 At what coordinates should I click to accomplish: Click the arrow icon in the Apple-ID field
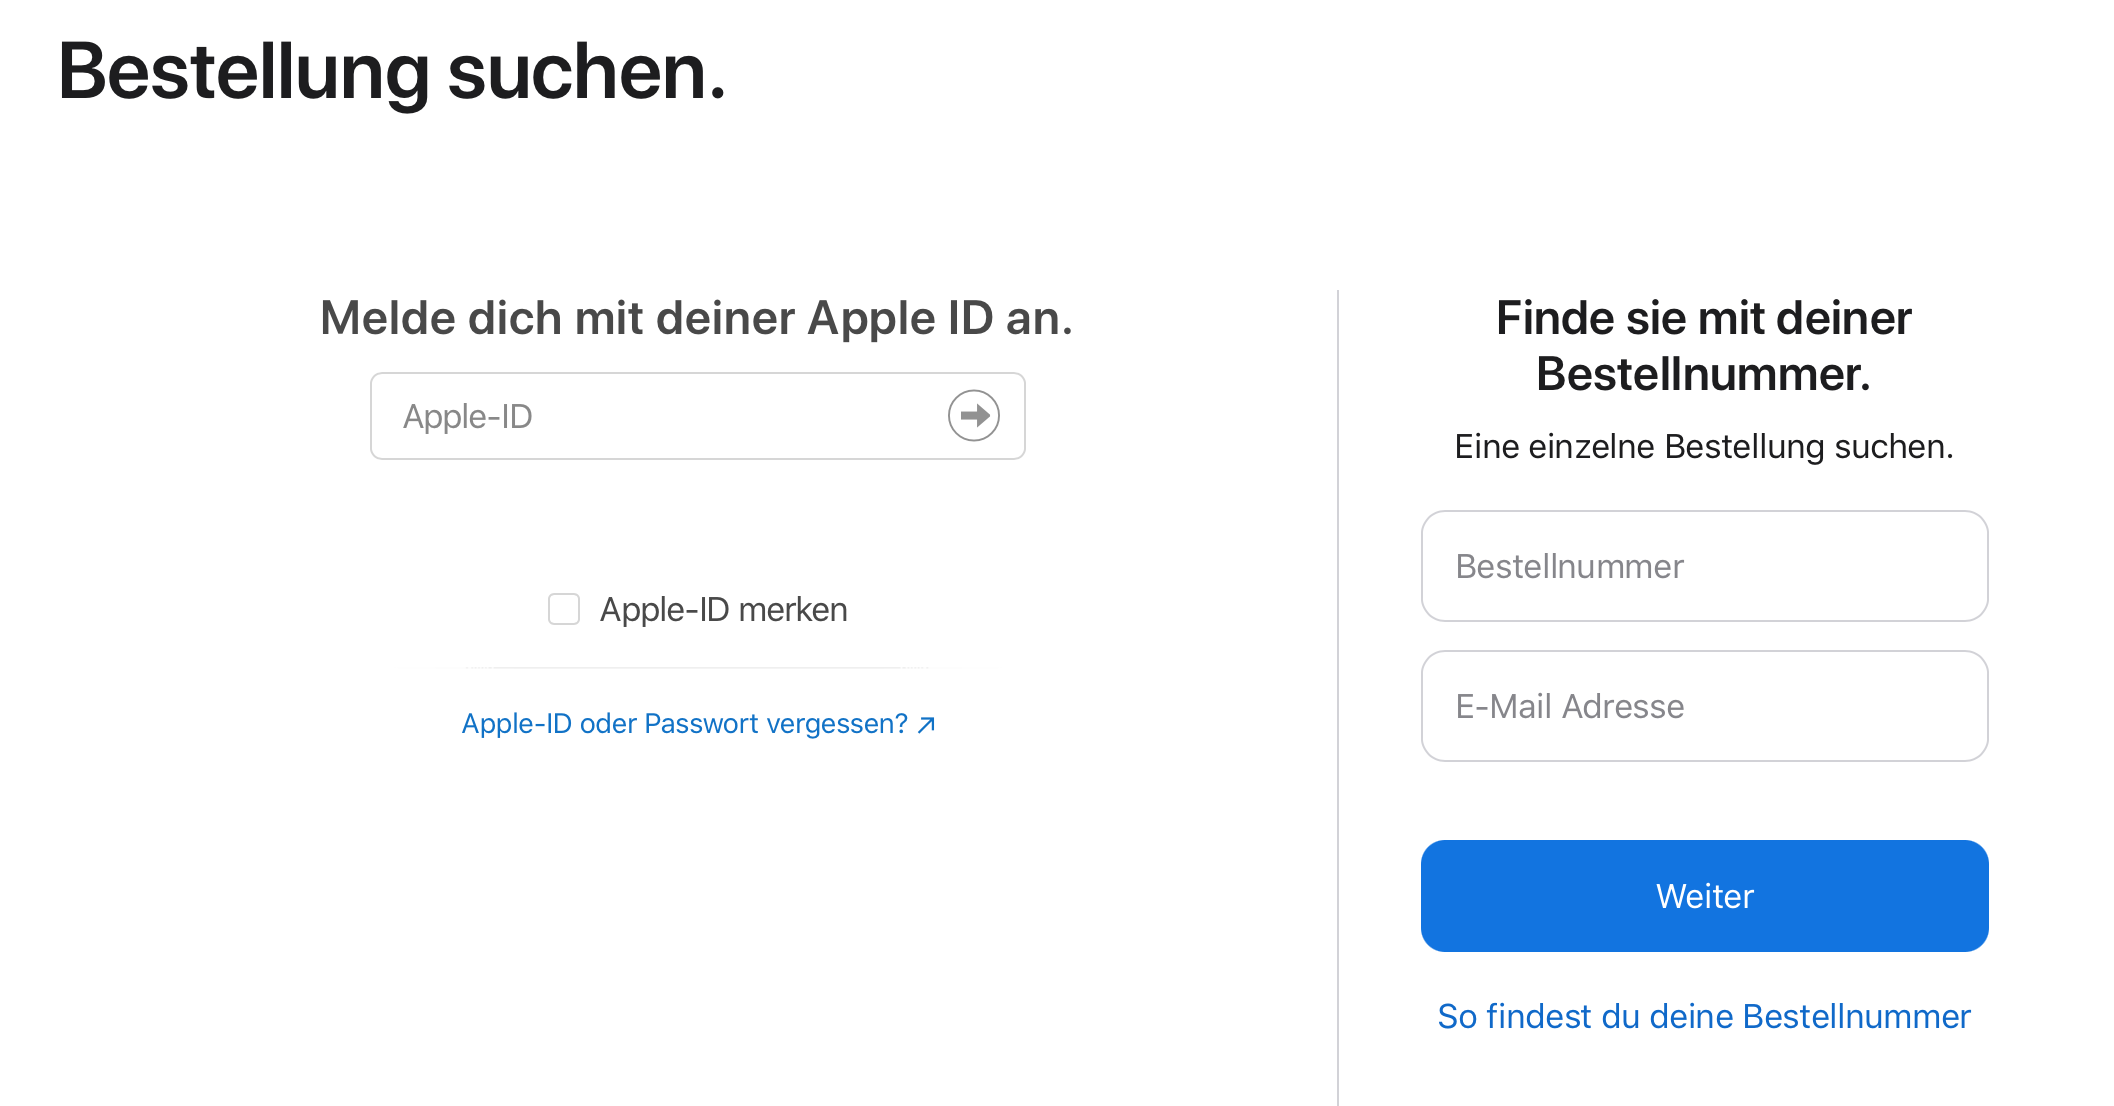973,416
